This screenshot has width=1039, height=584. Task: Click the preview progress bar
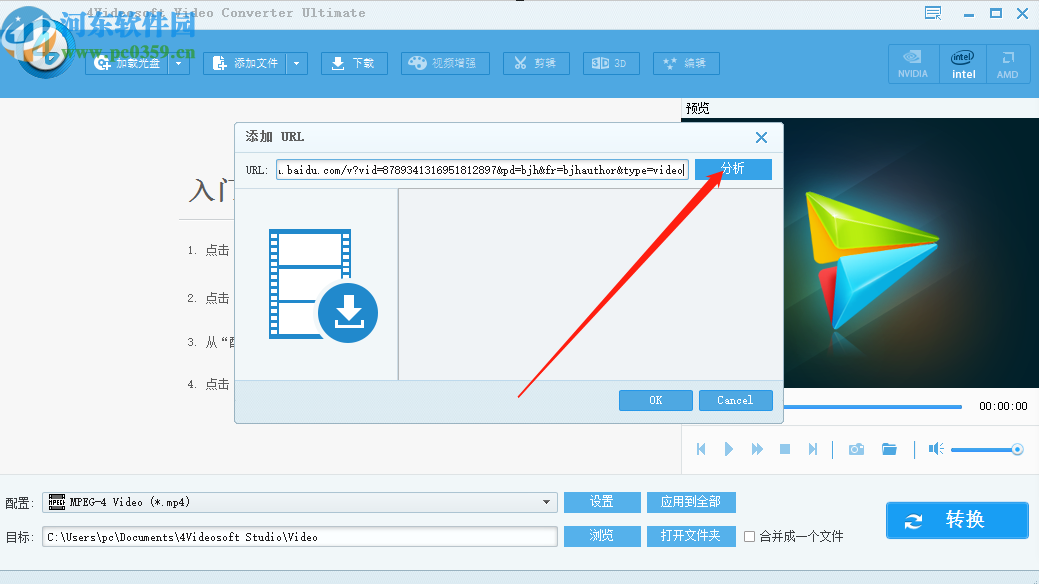point(873,406)
